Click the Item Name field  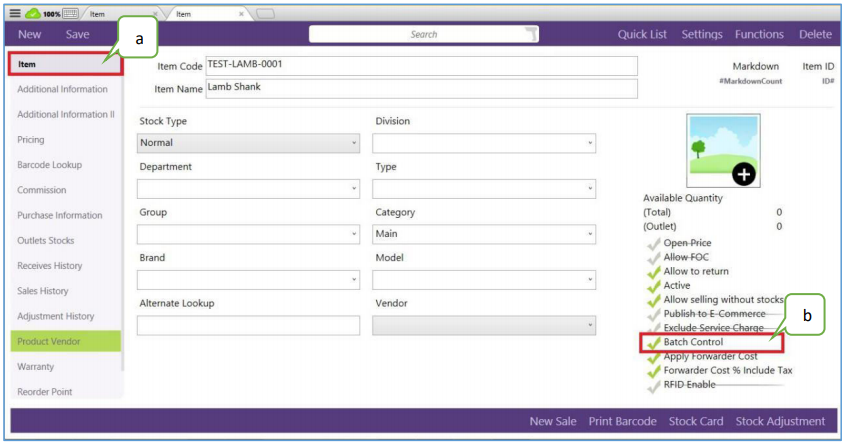click(x=421, y=89)
